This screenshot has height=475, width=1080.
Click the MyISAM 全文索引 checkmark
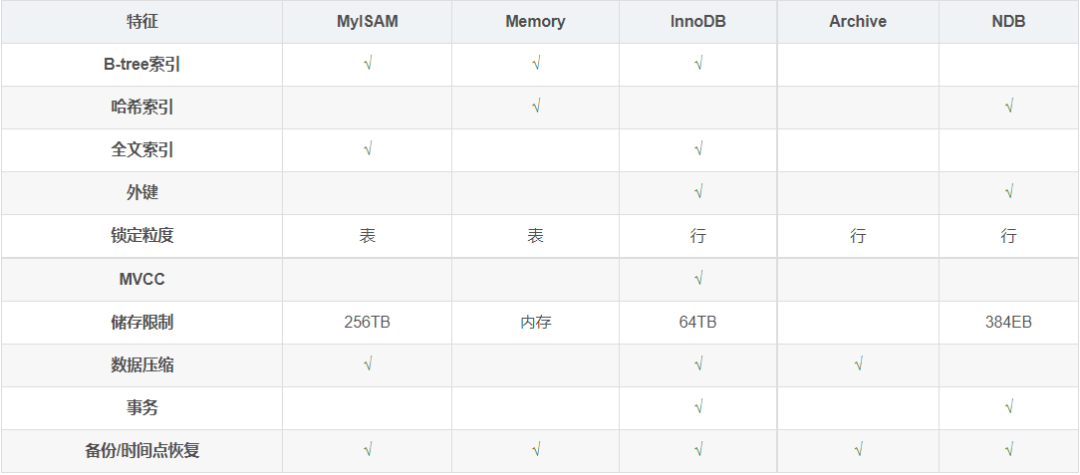pyautogui.click(x=368, y=150)
